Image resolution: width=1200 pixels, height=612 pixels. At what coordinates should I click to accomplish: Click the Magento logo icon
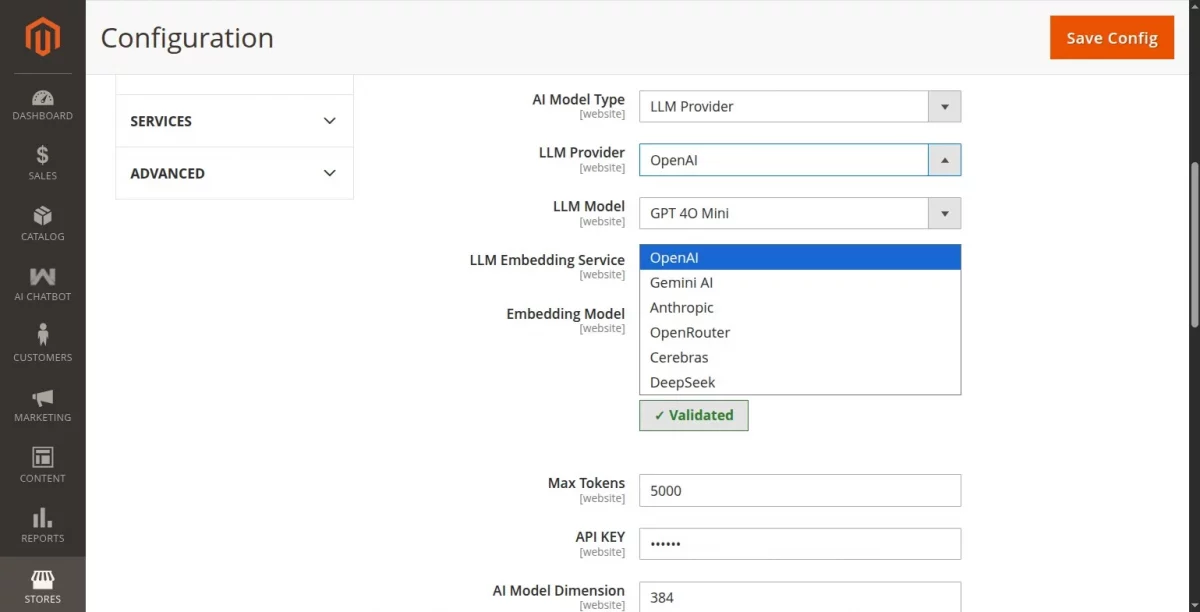[x=42, y=37]
